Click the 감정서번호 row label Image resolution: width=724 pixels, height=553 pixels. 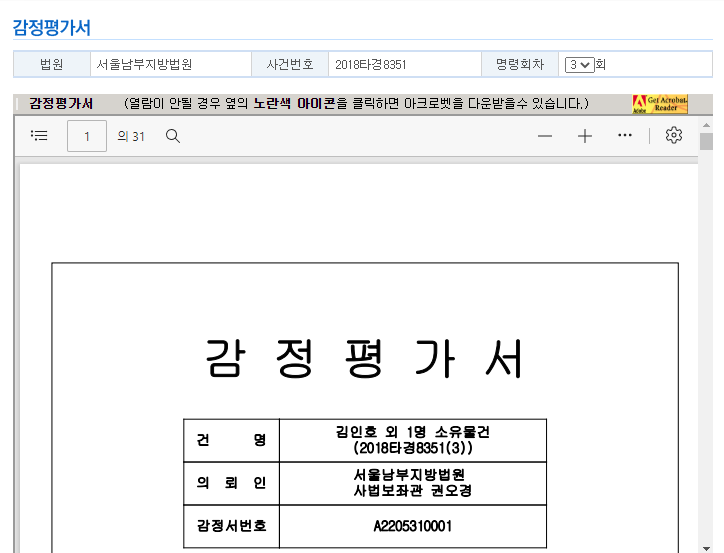231,526
